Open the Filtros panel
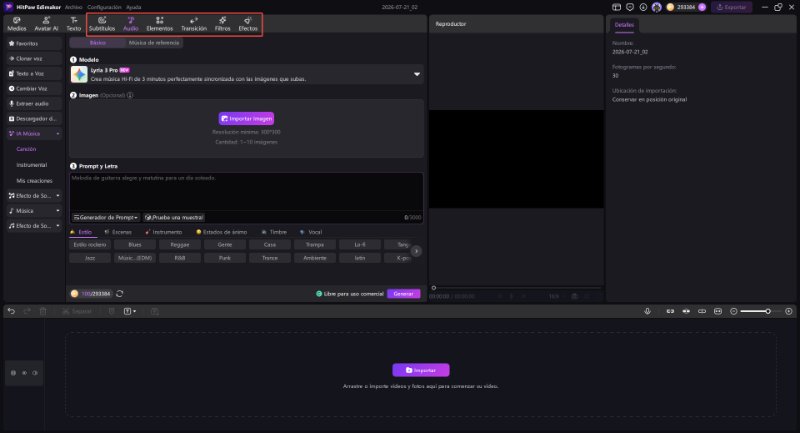The height and width of the screenshot is (433, 800). 222,24
